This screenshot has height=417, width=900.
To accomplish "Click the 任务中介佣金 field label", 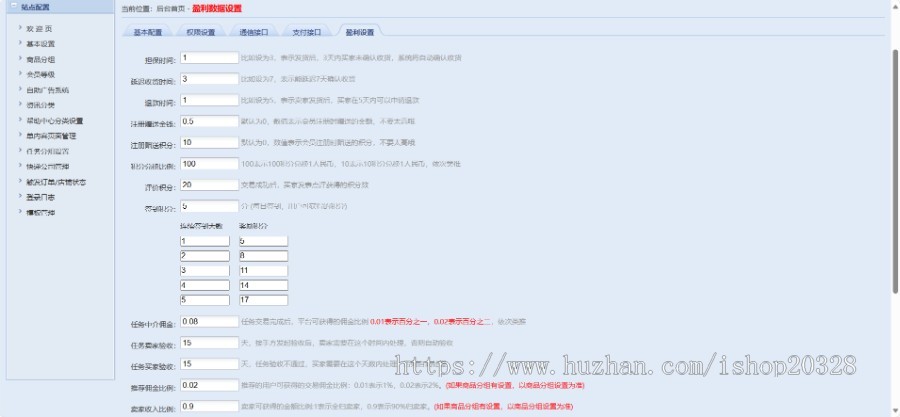I will pos(153,324).
